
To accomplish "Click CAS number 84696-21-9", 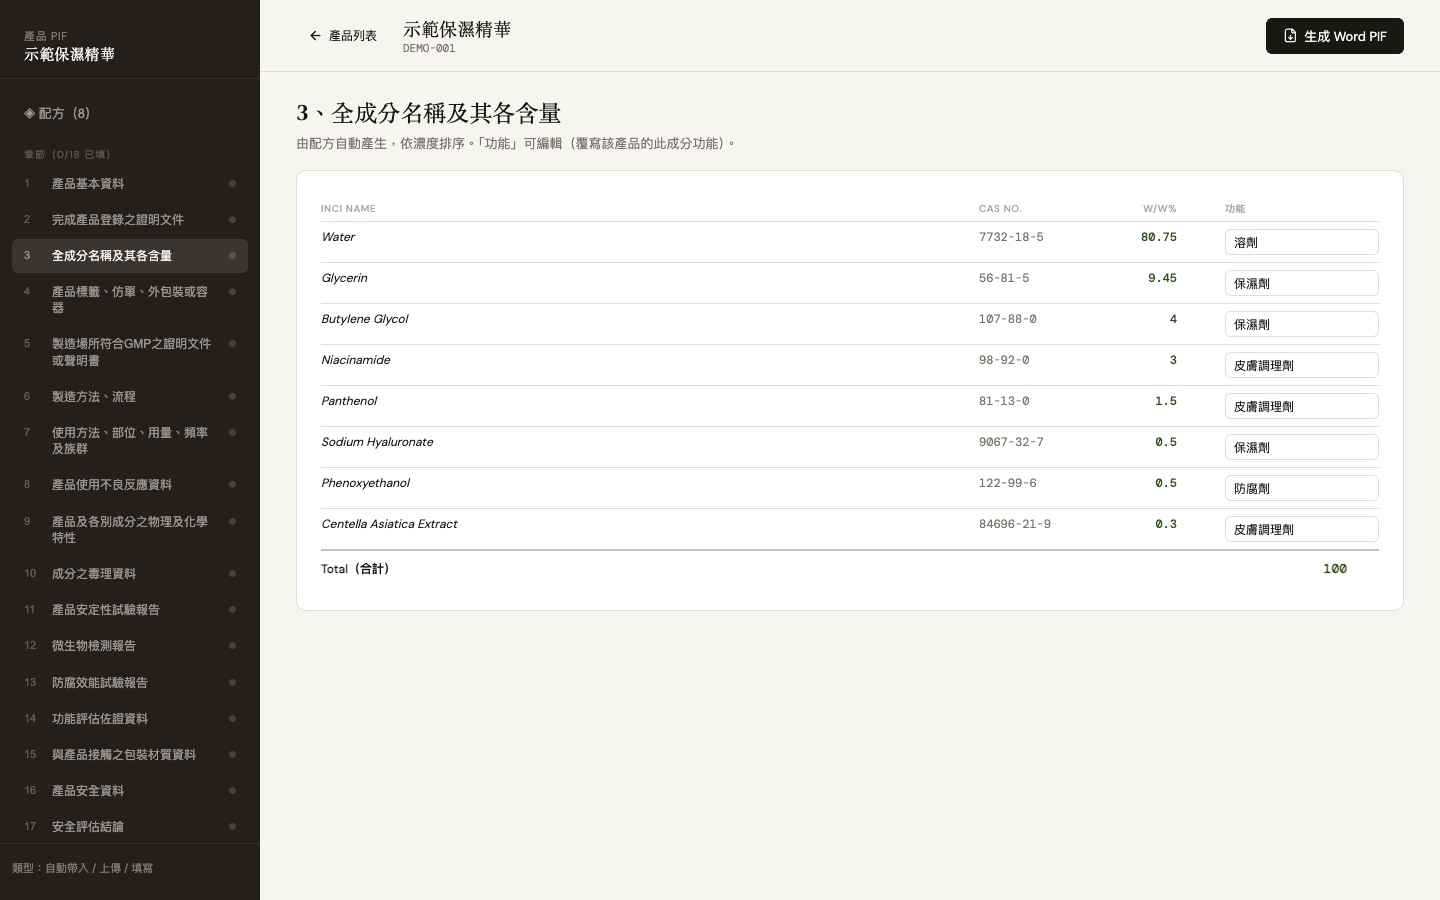I will pos(1015,524).
